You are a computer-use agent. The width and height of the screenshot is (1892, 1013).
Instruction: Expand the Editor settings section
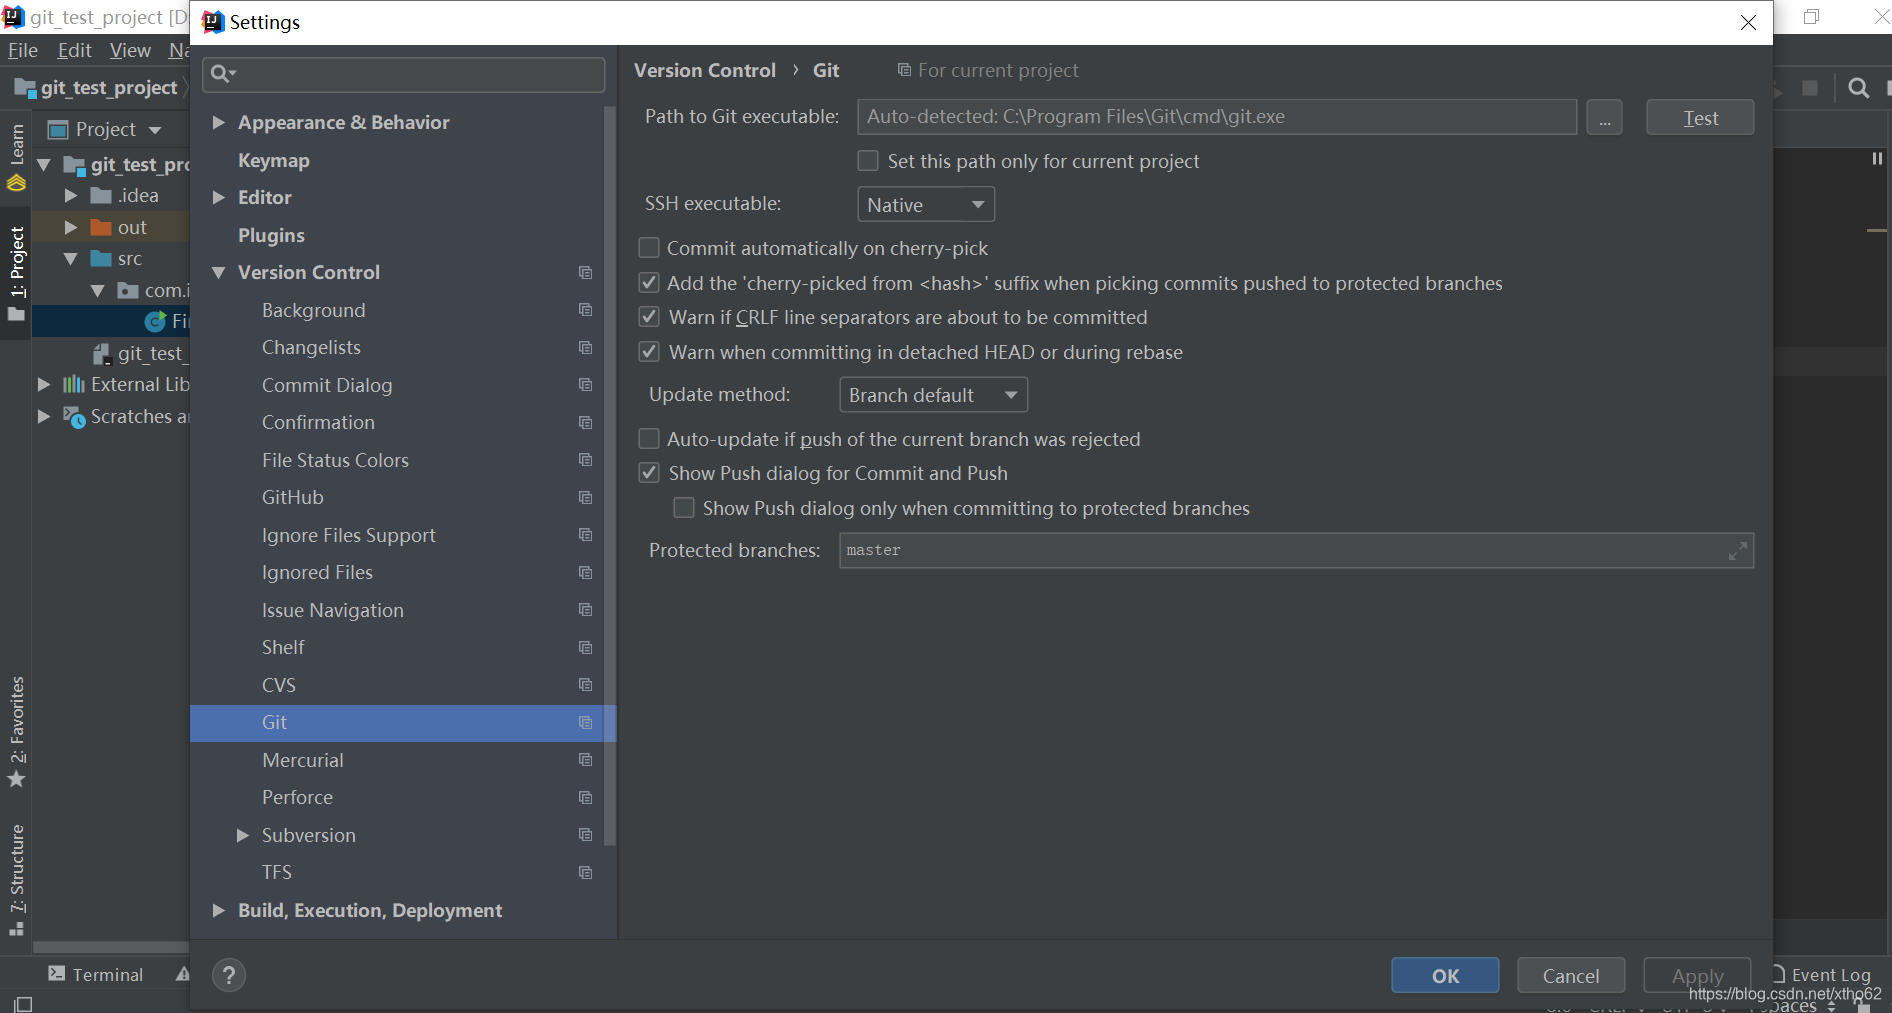click(218, 198)
